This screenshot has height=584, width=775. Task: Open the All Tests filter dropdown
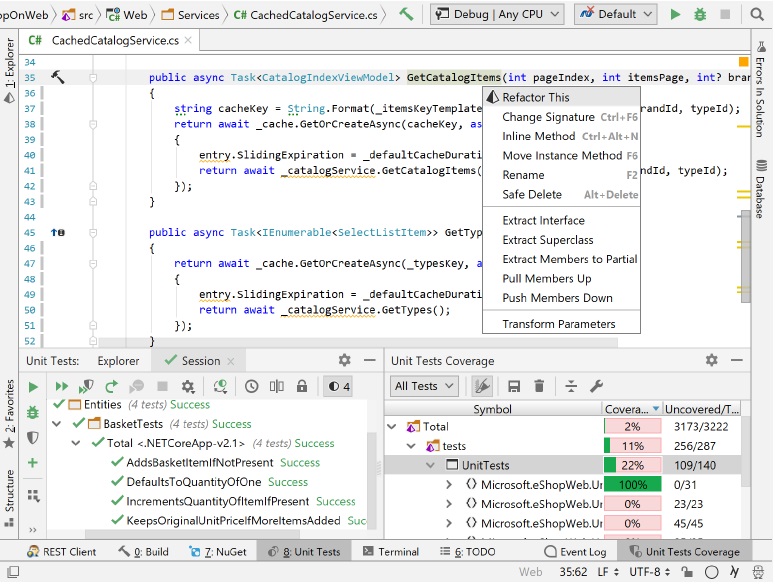click(424, 386)
